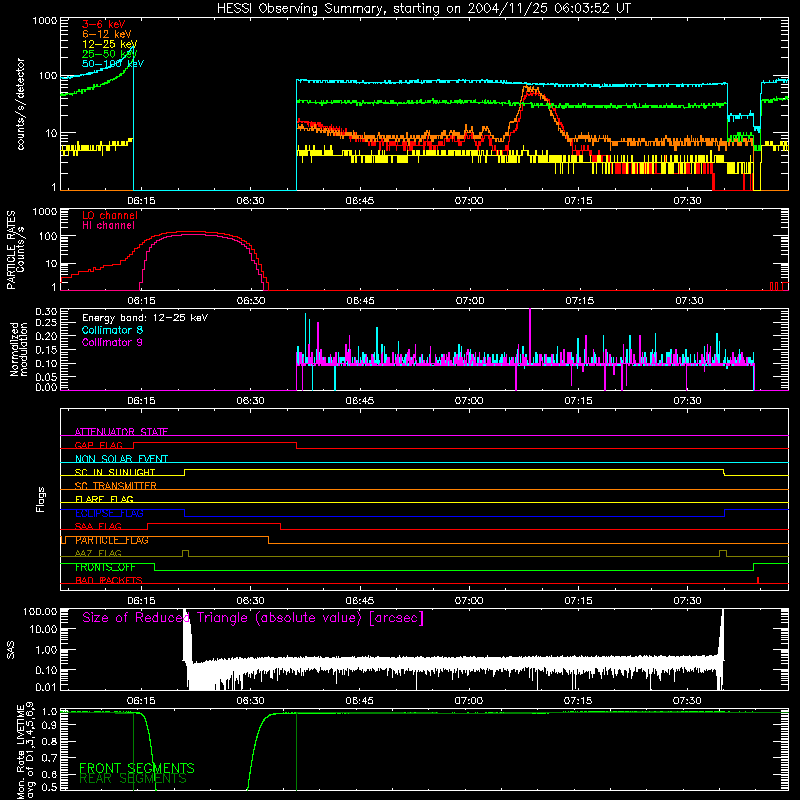Click the 0.30 value on modulation axis
The image size is (800, 800).
point(46,311)
